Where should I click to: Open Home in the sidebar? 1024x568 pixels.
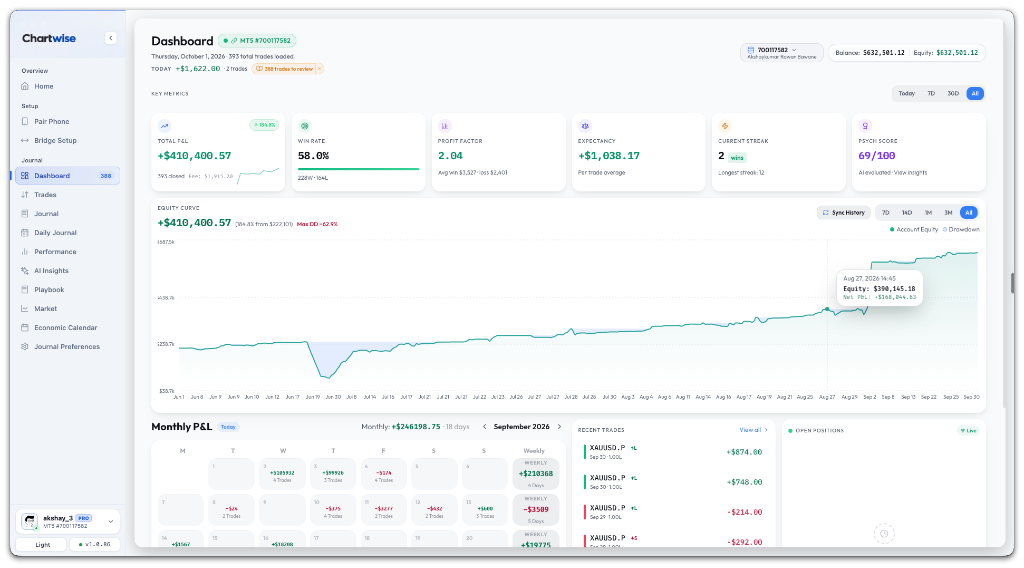coord(67,86)
